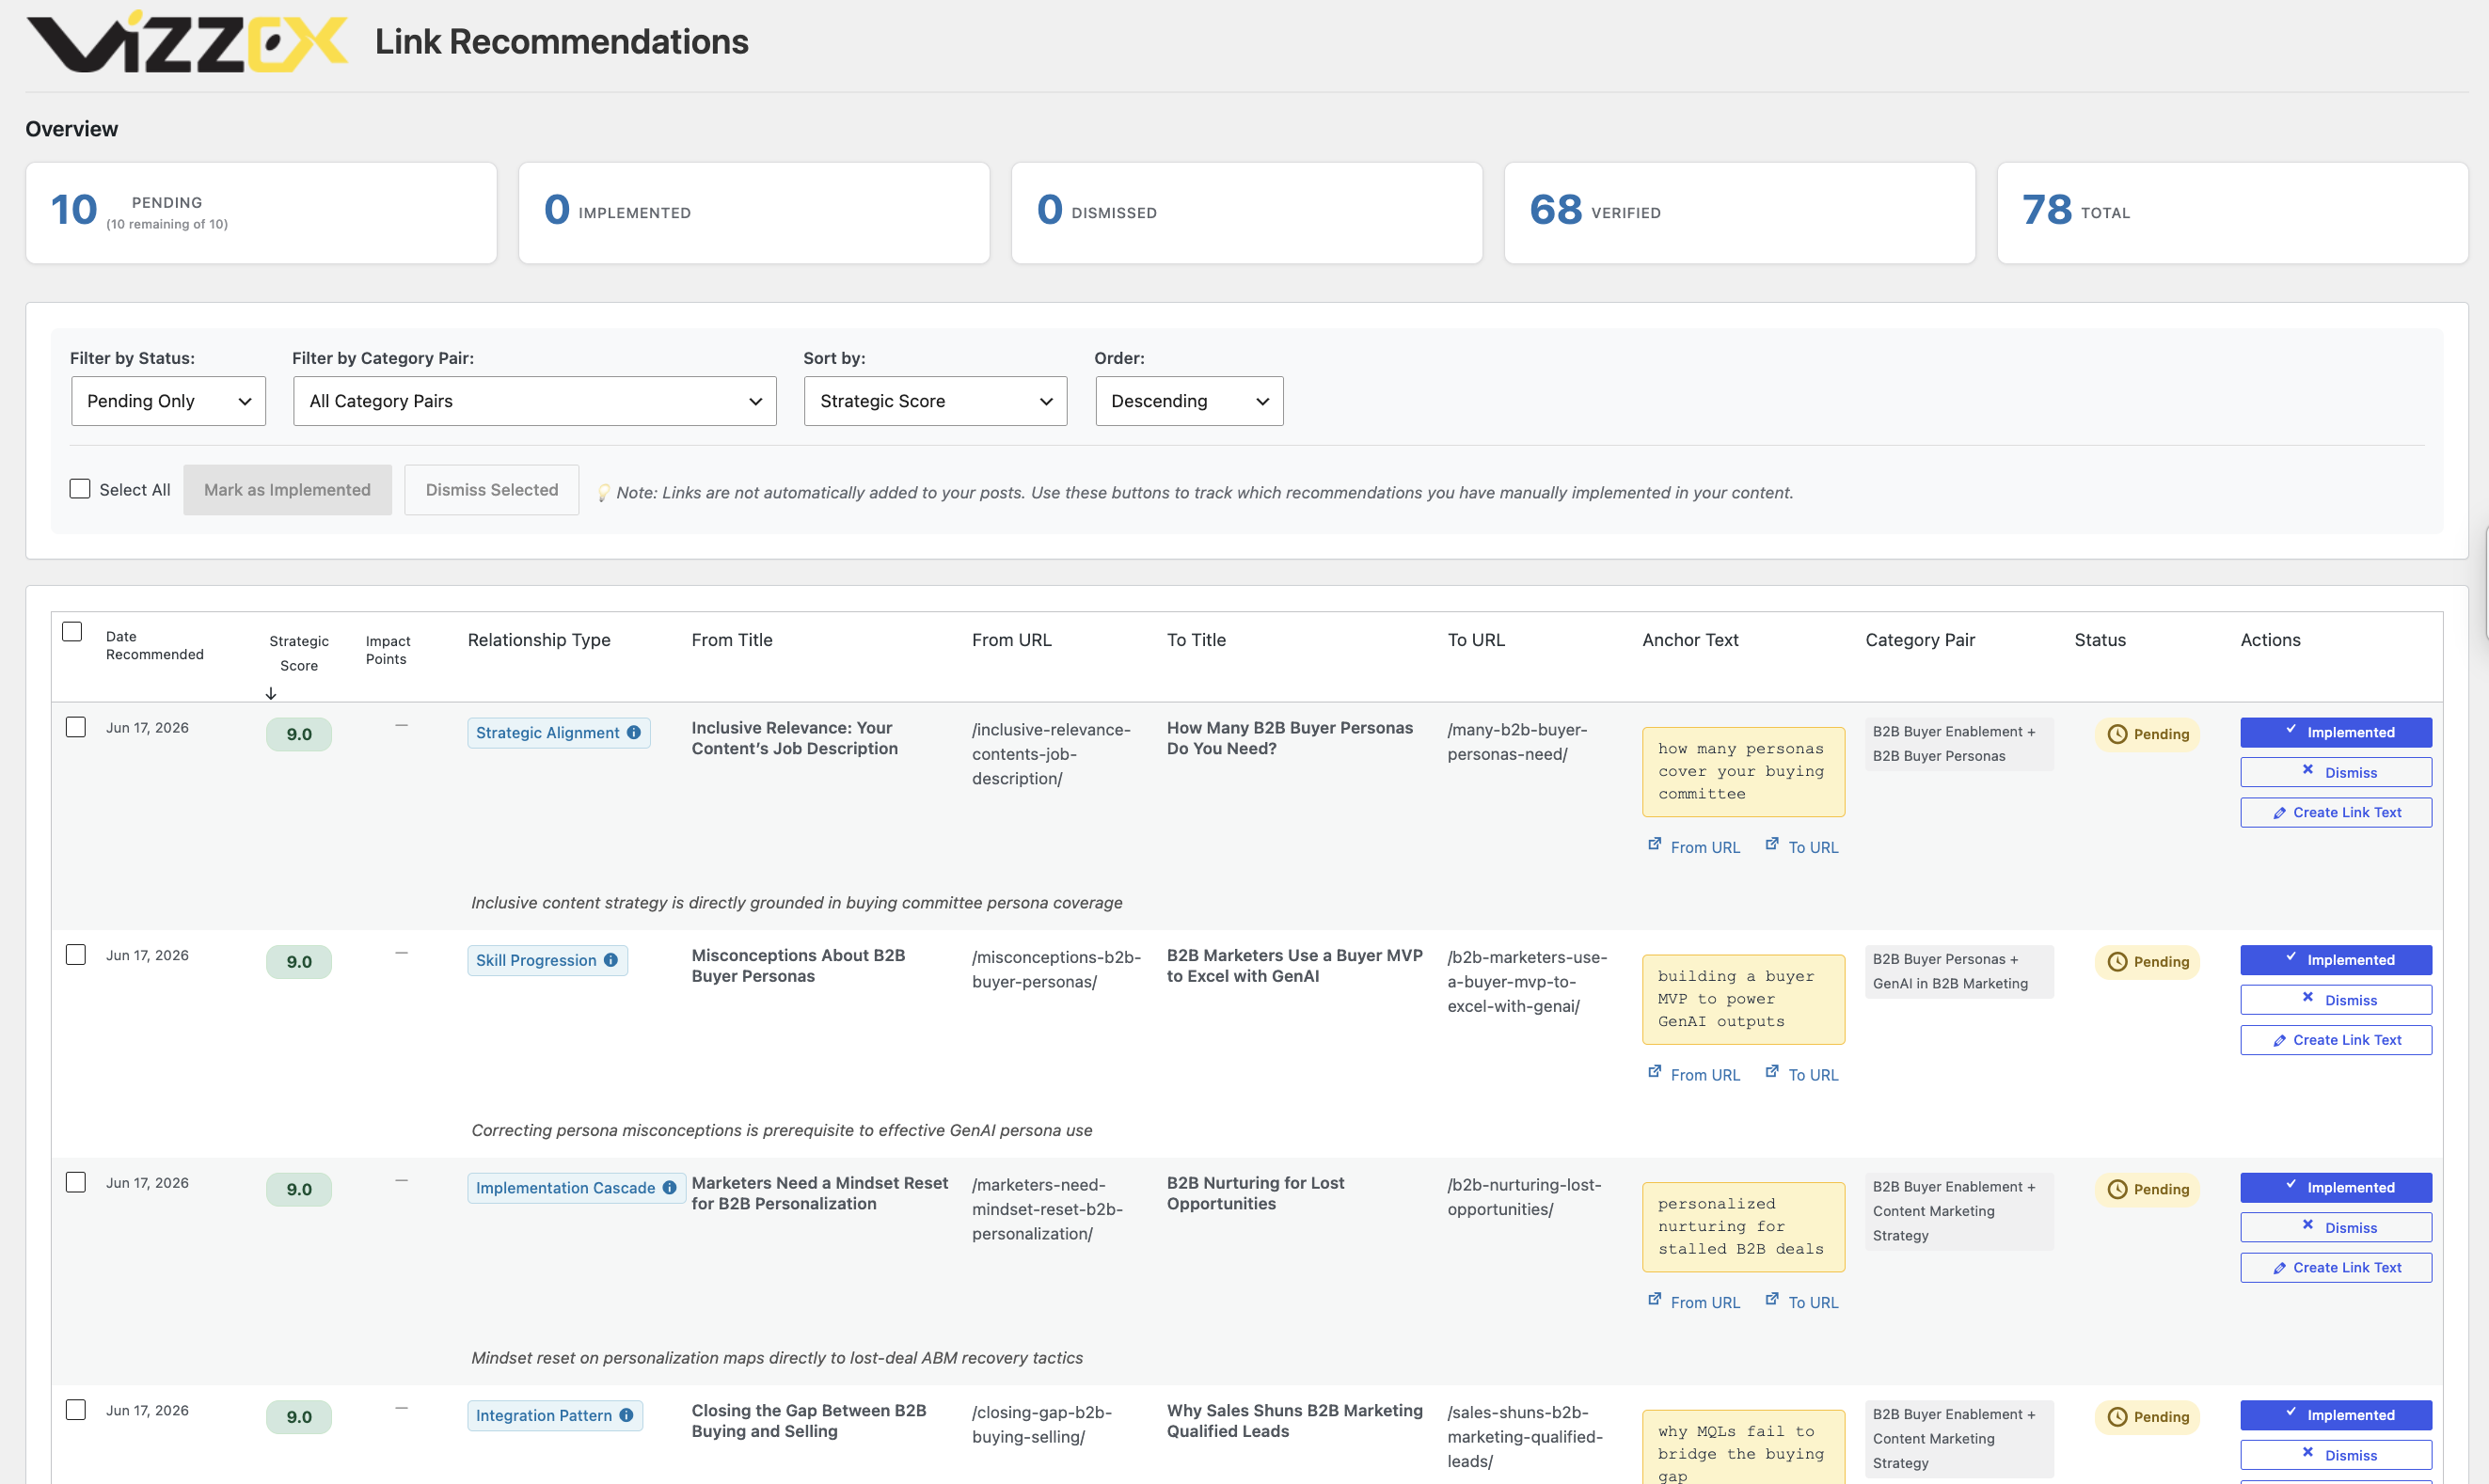
Task: Dismiss the Marketers Mindset Reset recommendation
Action: [x=2336, y=1227]
